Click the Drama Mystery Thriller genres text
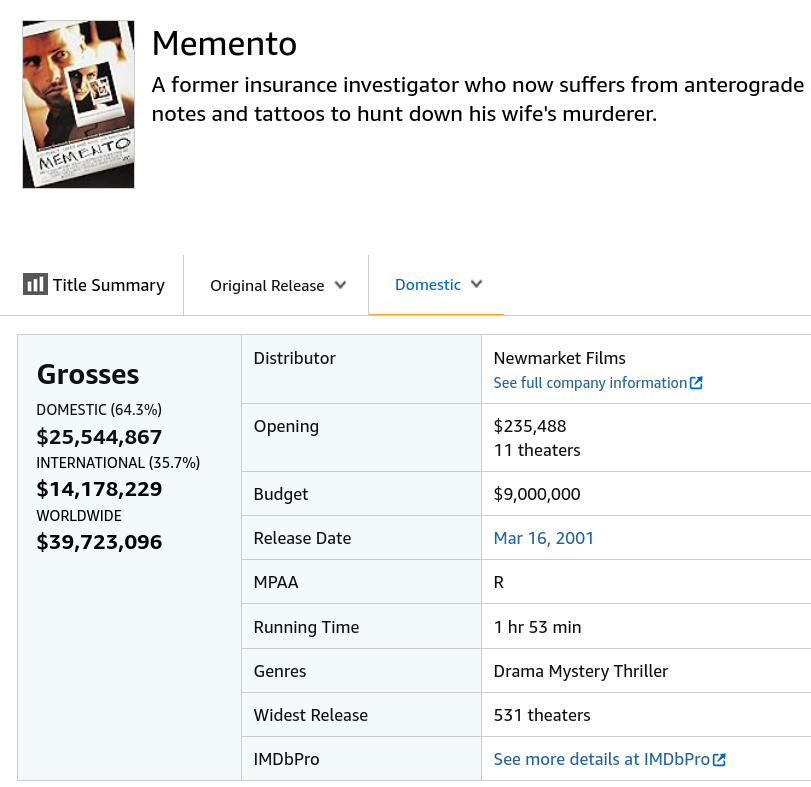Screen dimensions: 811x787 click(x=581, y=671)
